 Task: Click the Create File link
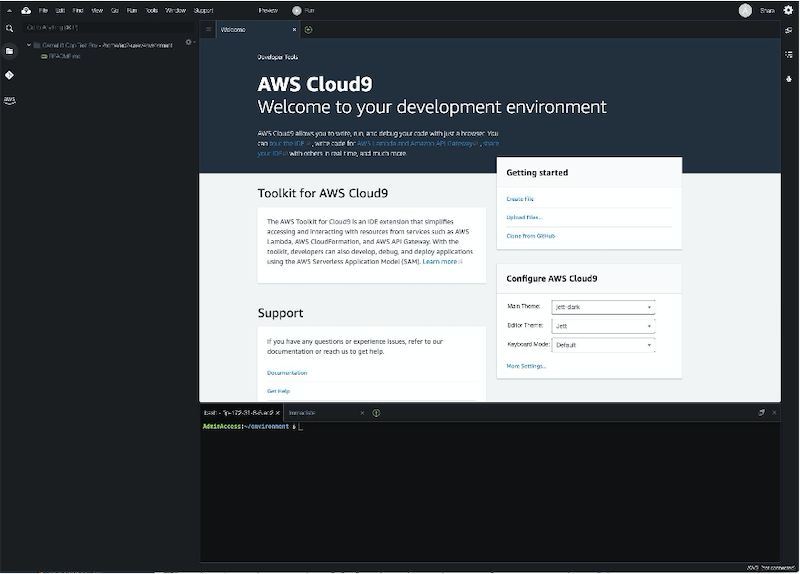point(520,199)
